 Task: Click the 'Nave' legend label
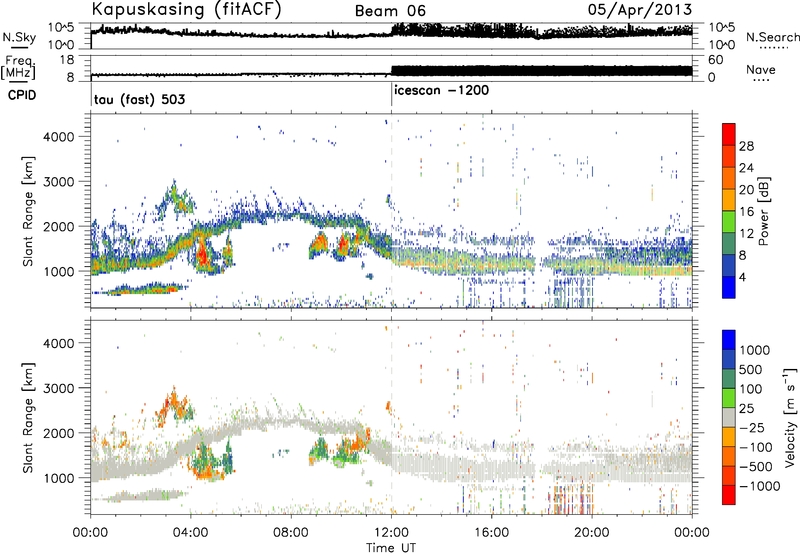click(761, 69)
